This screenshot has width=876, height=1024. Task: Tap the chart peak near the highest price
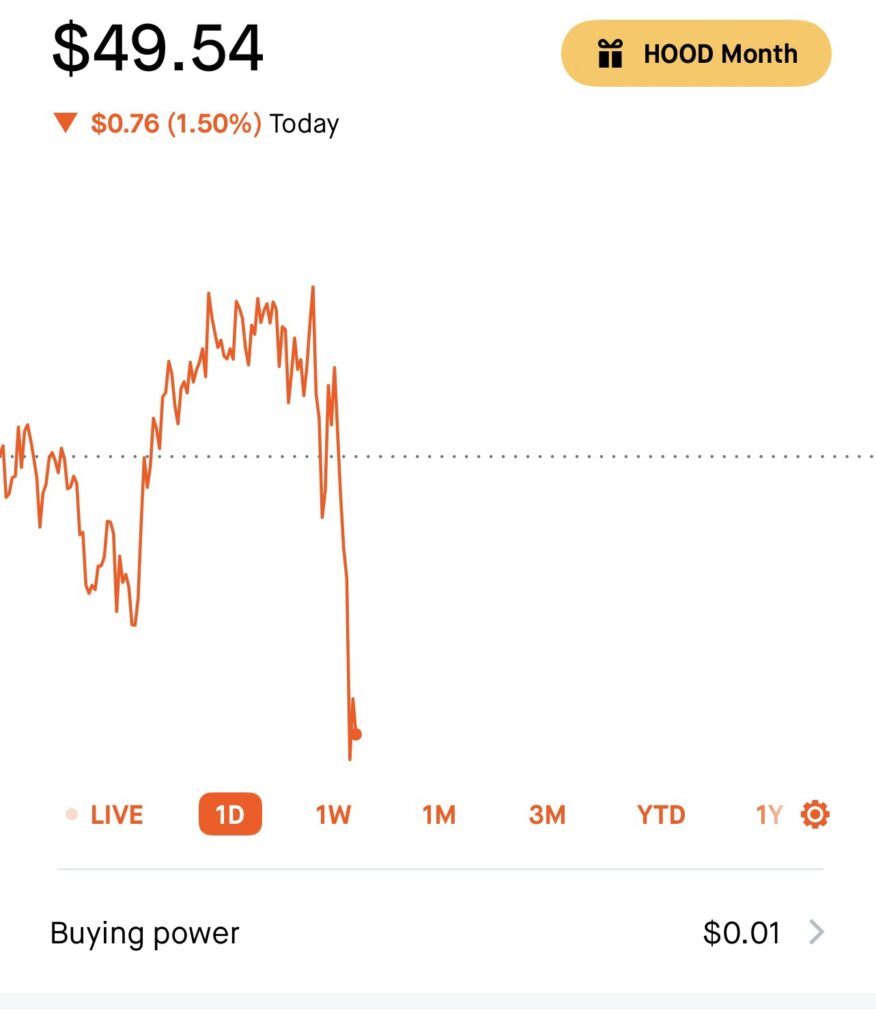[x=313, y=287]
